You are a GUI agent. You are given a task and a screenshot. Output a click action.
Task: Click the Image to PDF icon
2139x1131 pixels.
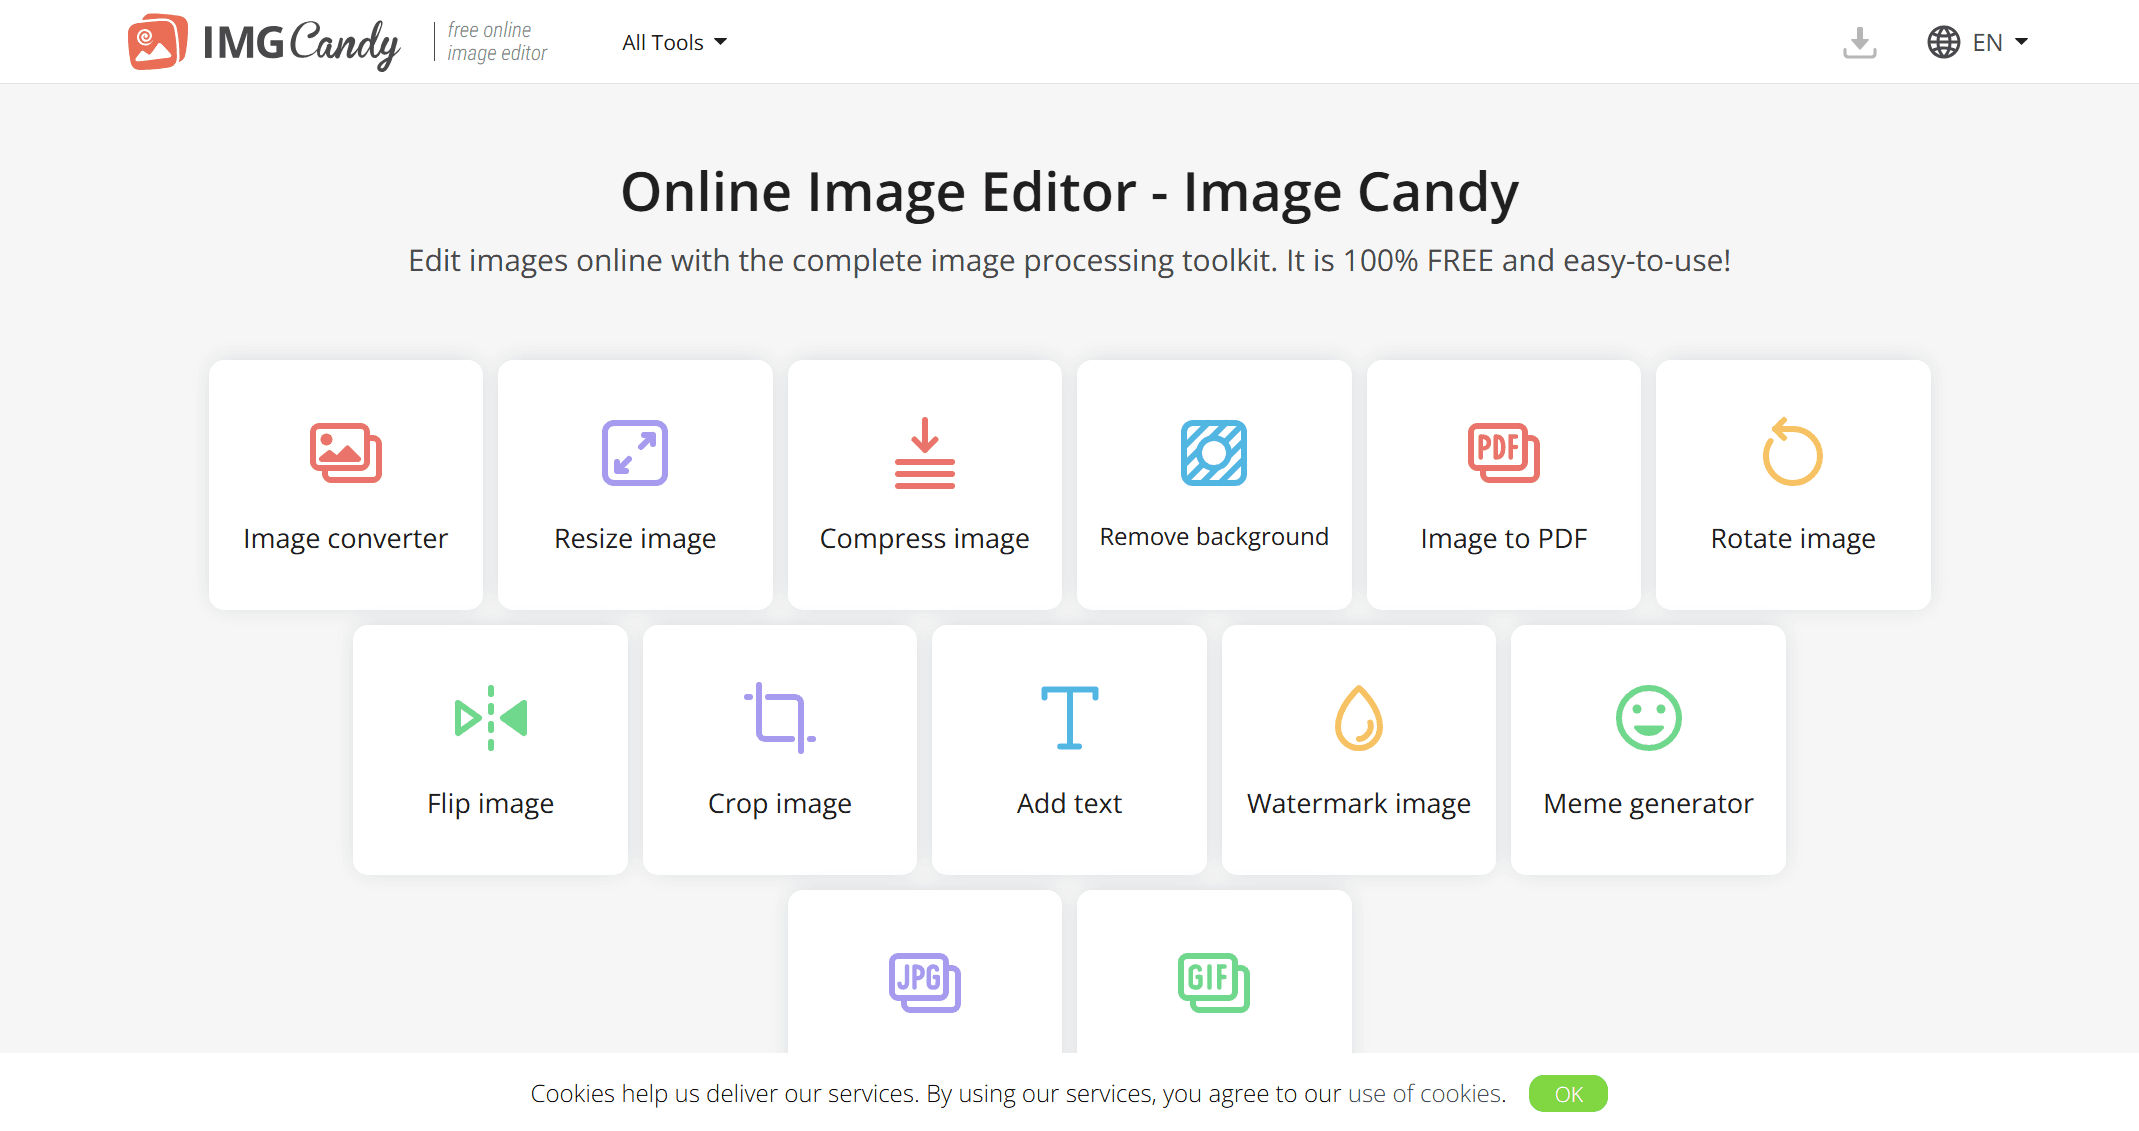click(1503, 453)
